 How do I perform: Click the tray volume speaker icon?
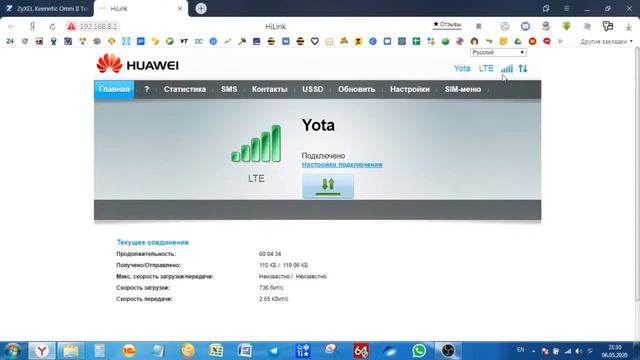[x=578, y=351]
